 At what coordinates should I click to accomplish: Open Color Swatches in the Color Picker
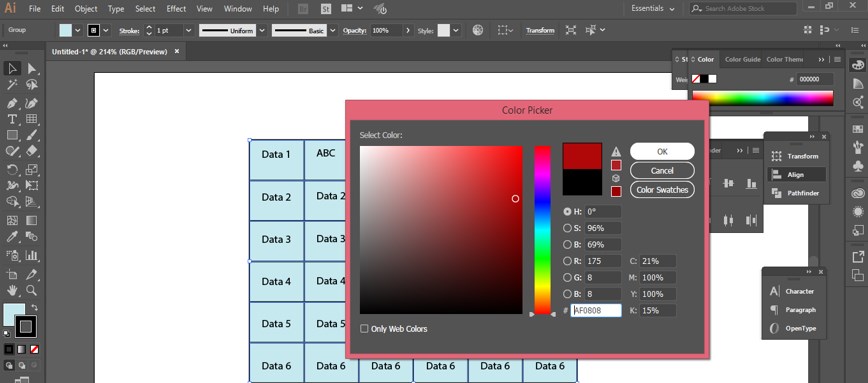coord(662,190)
